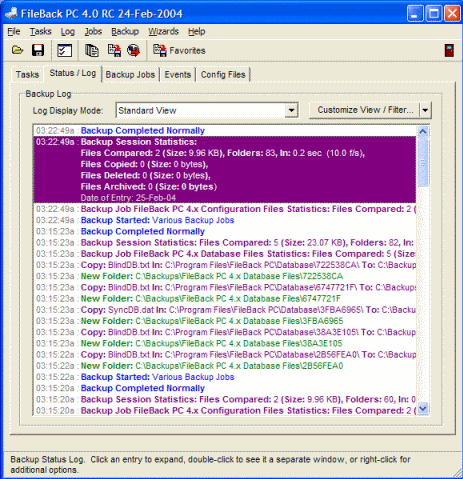
Task: Click the log scrollbar up arrow
Action: (x=423, y=132)
